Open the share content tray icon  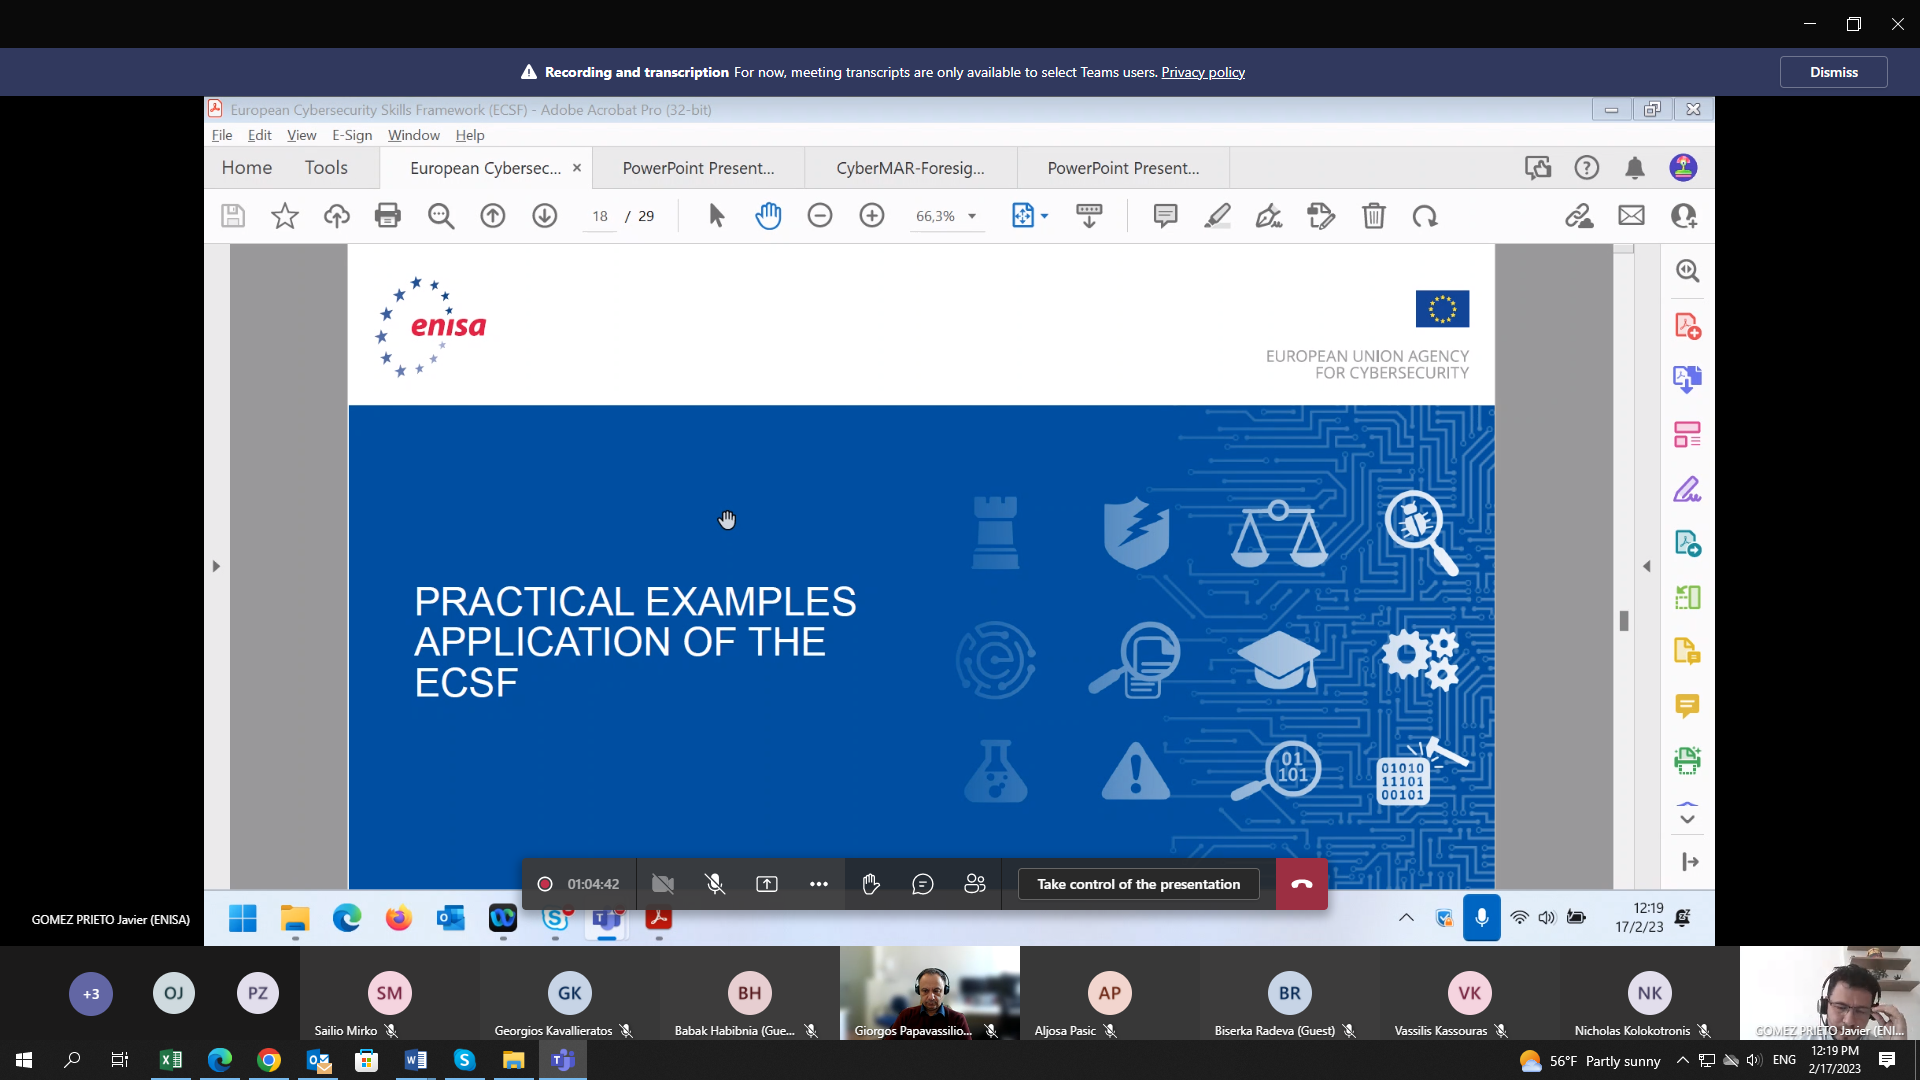click(x=767, y=884)
